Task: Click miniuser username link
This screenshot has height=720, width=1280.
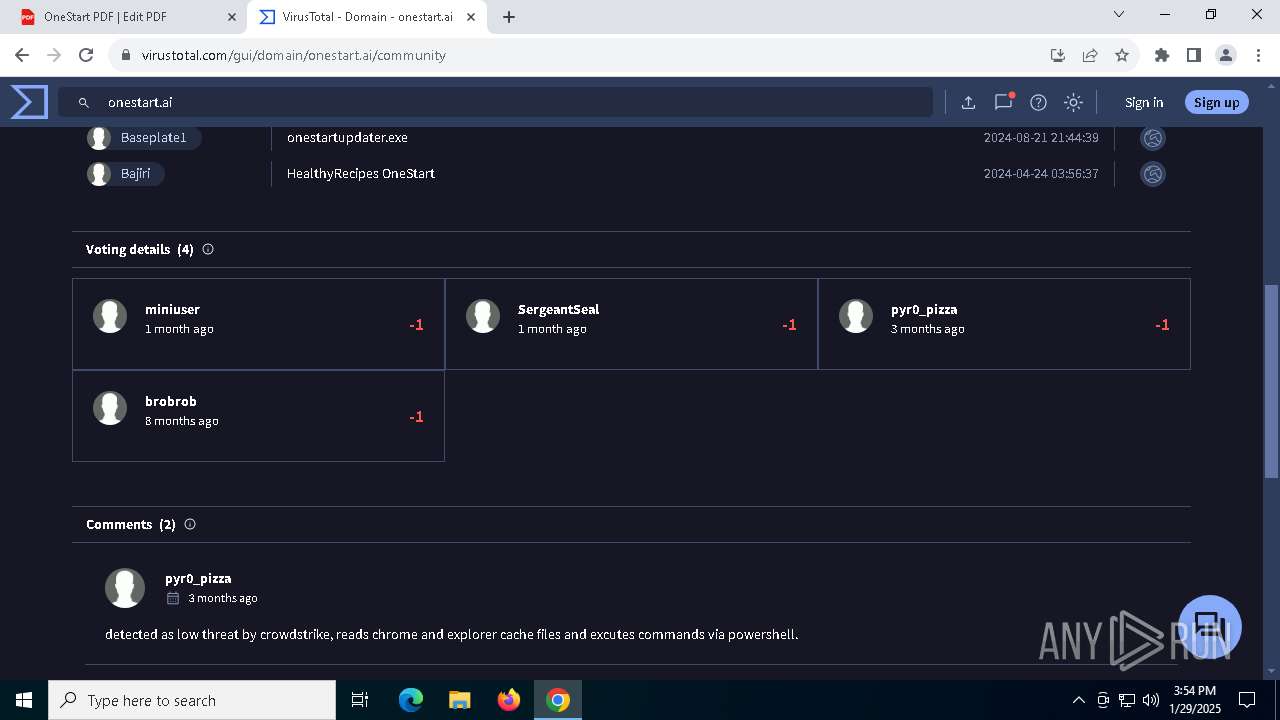Action: coord(172,309)
